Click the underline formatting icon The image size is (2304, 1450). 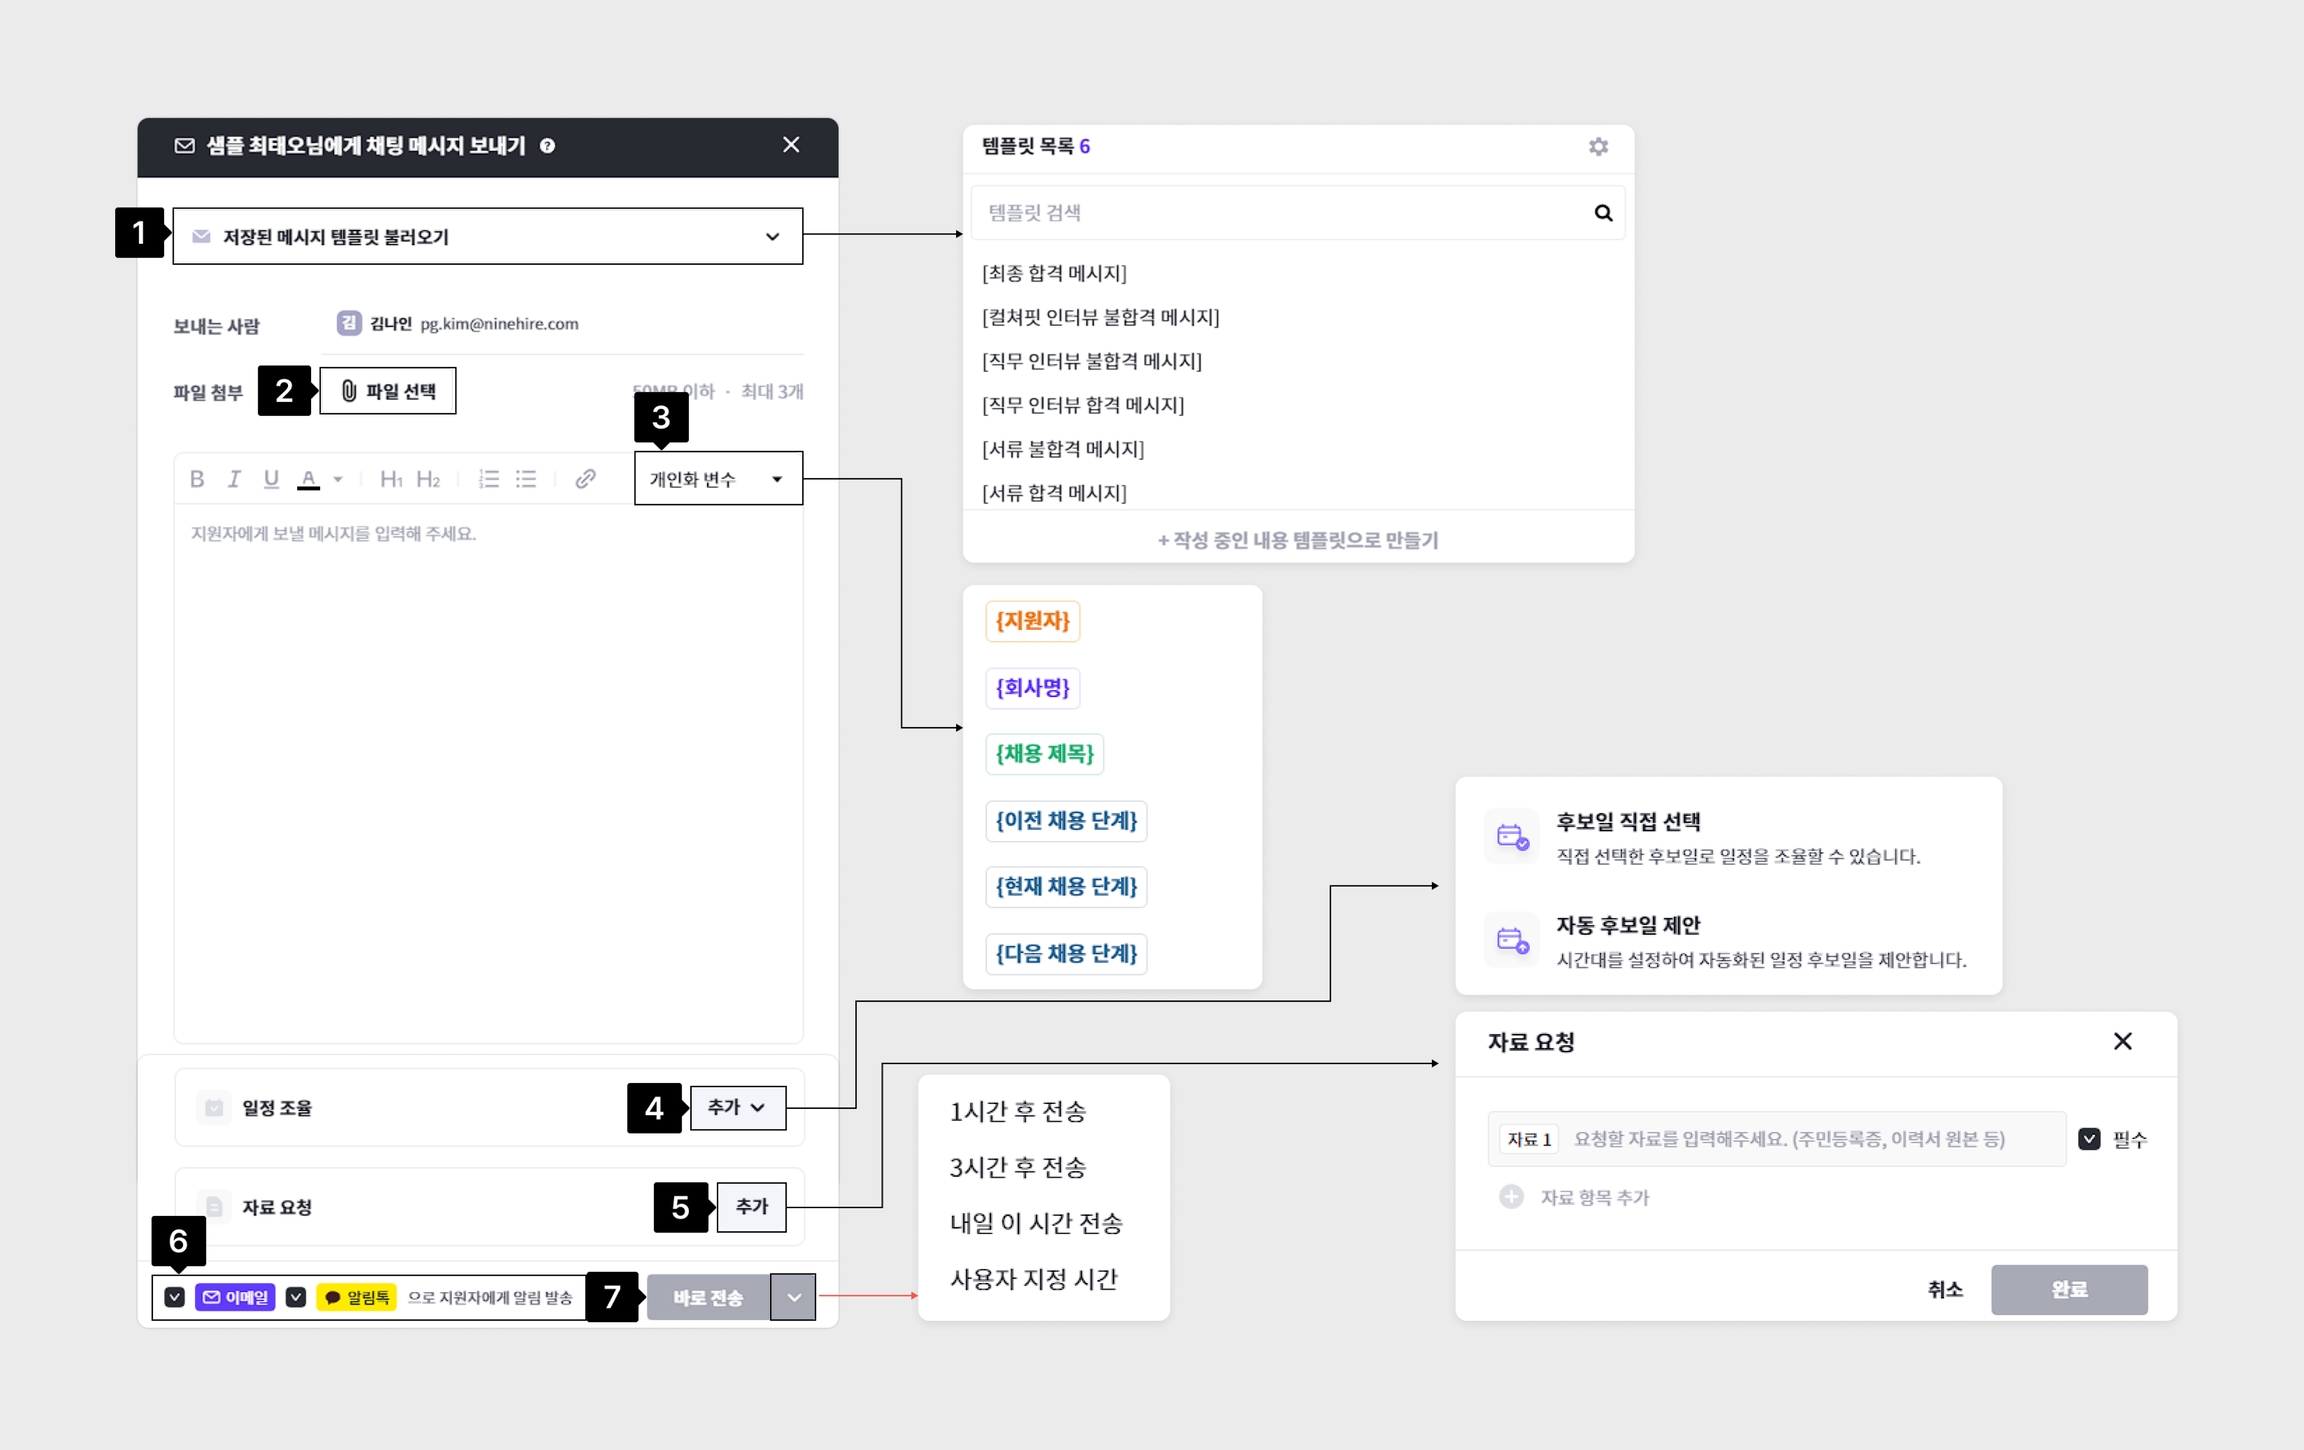coord(271,479)
